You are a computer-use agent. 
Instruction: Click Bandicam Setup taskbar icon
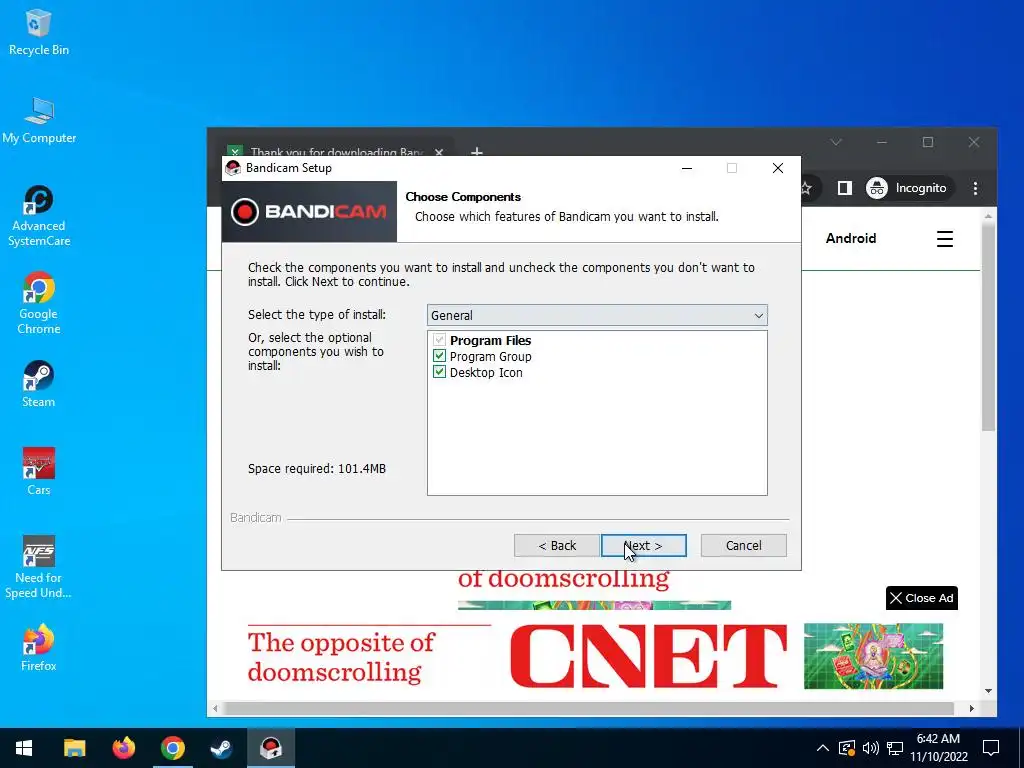tap(270, 748)
